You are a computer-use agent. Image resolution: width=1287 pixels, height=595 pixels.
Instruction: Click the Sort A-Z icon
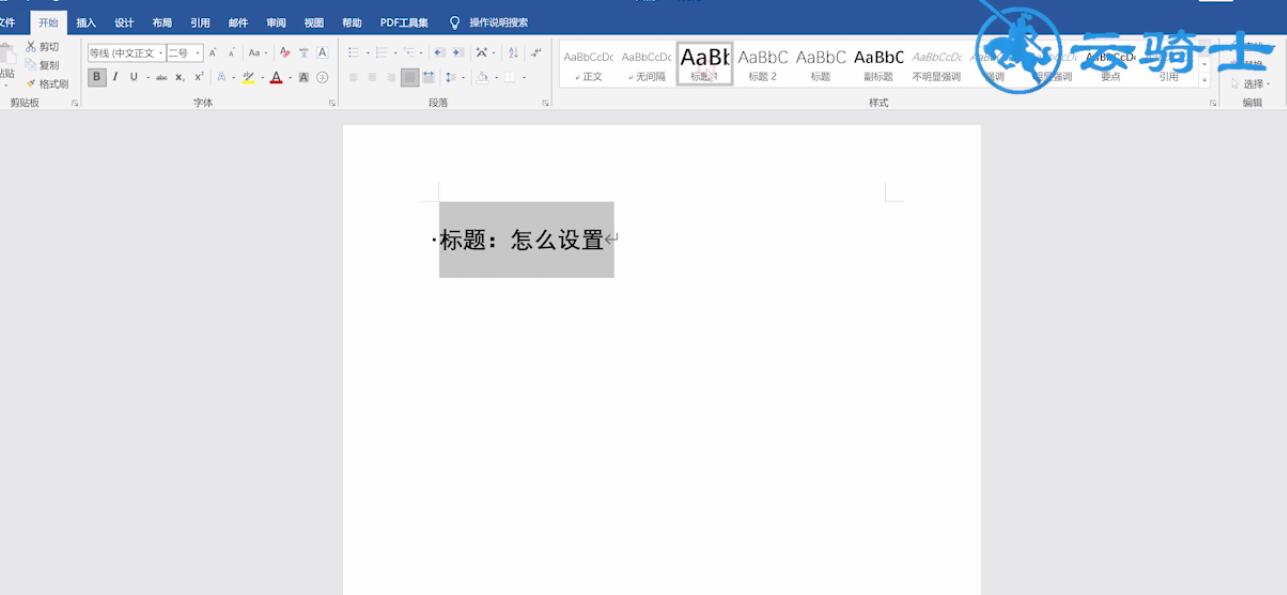click(x=513, y=52)
